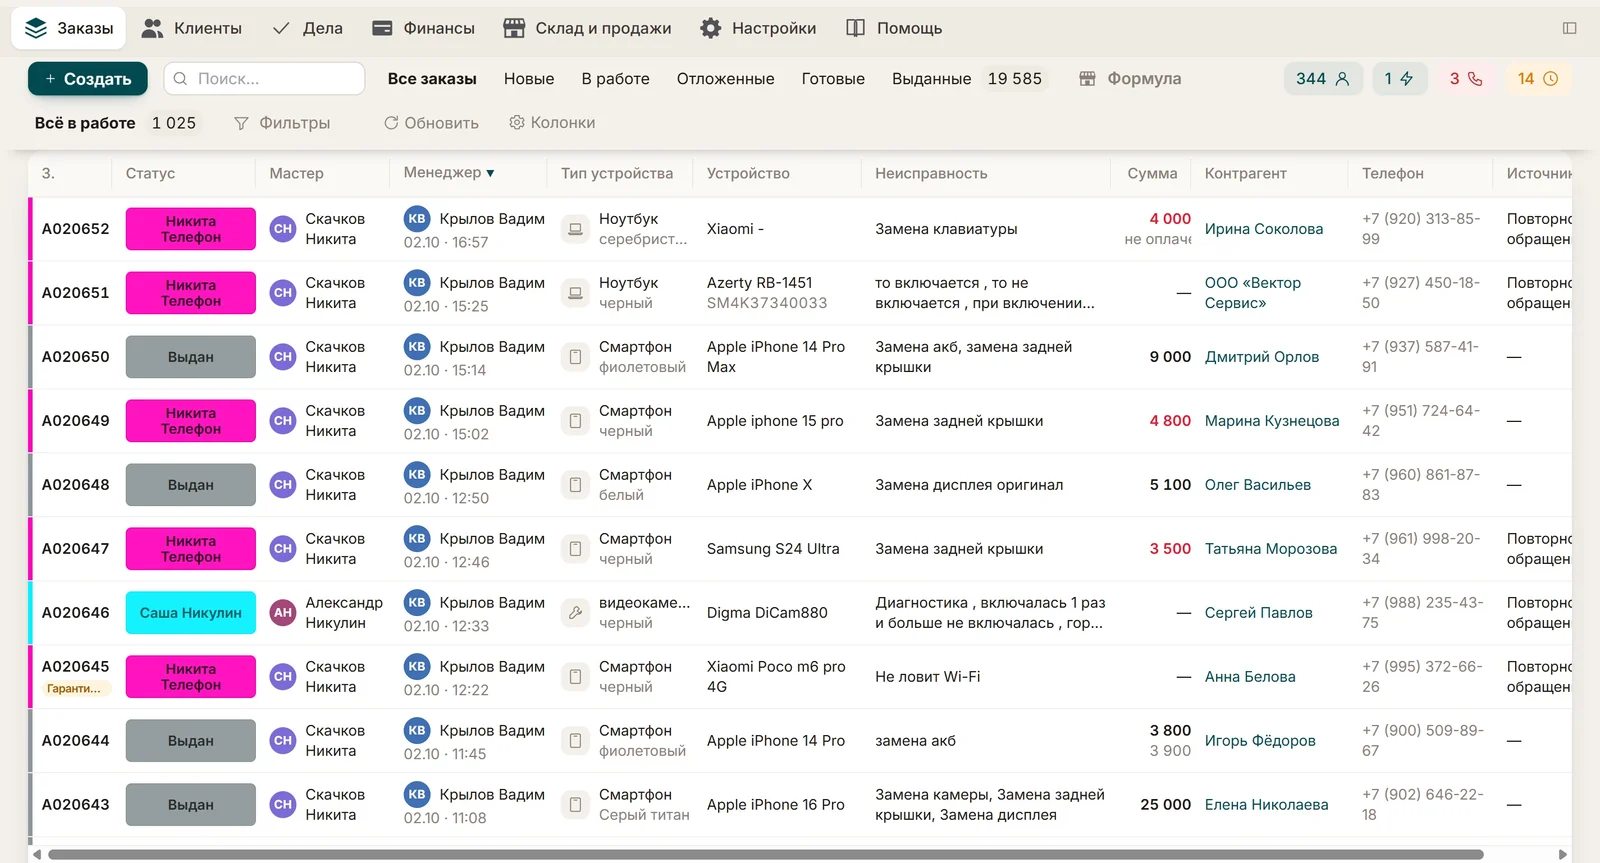Click the laptop icon in order A020652
The image size is (1600, 863).
[575, 229]
